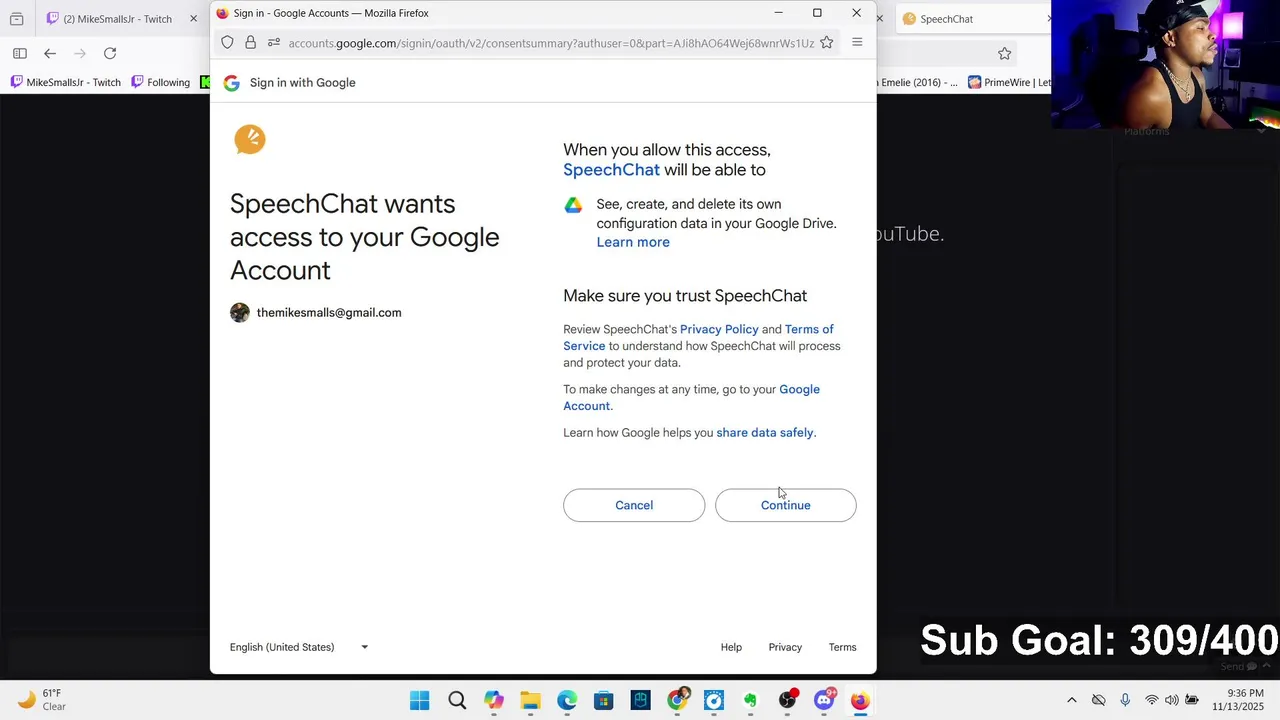The image size is (1280, 720).
Task: Open the Windows Start menu
Action: 420,701
